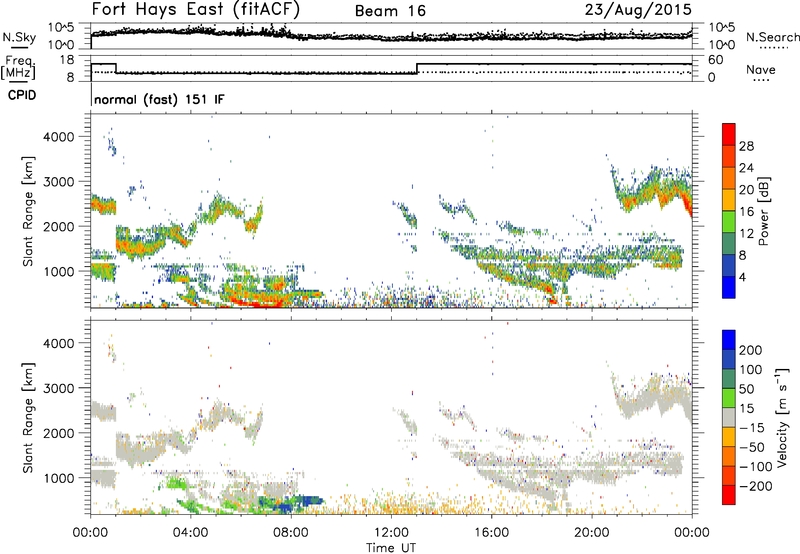This screenshot has height=554, width=800.
Task: Click the "Freq. [MHz]" axis label
Action: point(18,68)
